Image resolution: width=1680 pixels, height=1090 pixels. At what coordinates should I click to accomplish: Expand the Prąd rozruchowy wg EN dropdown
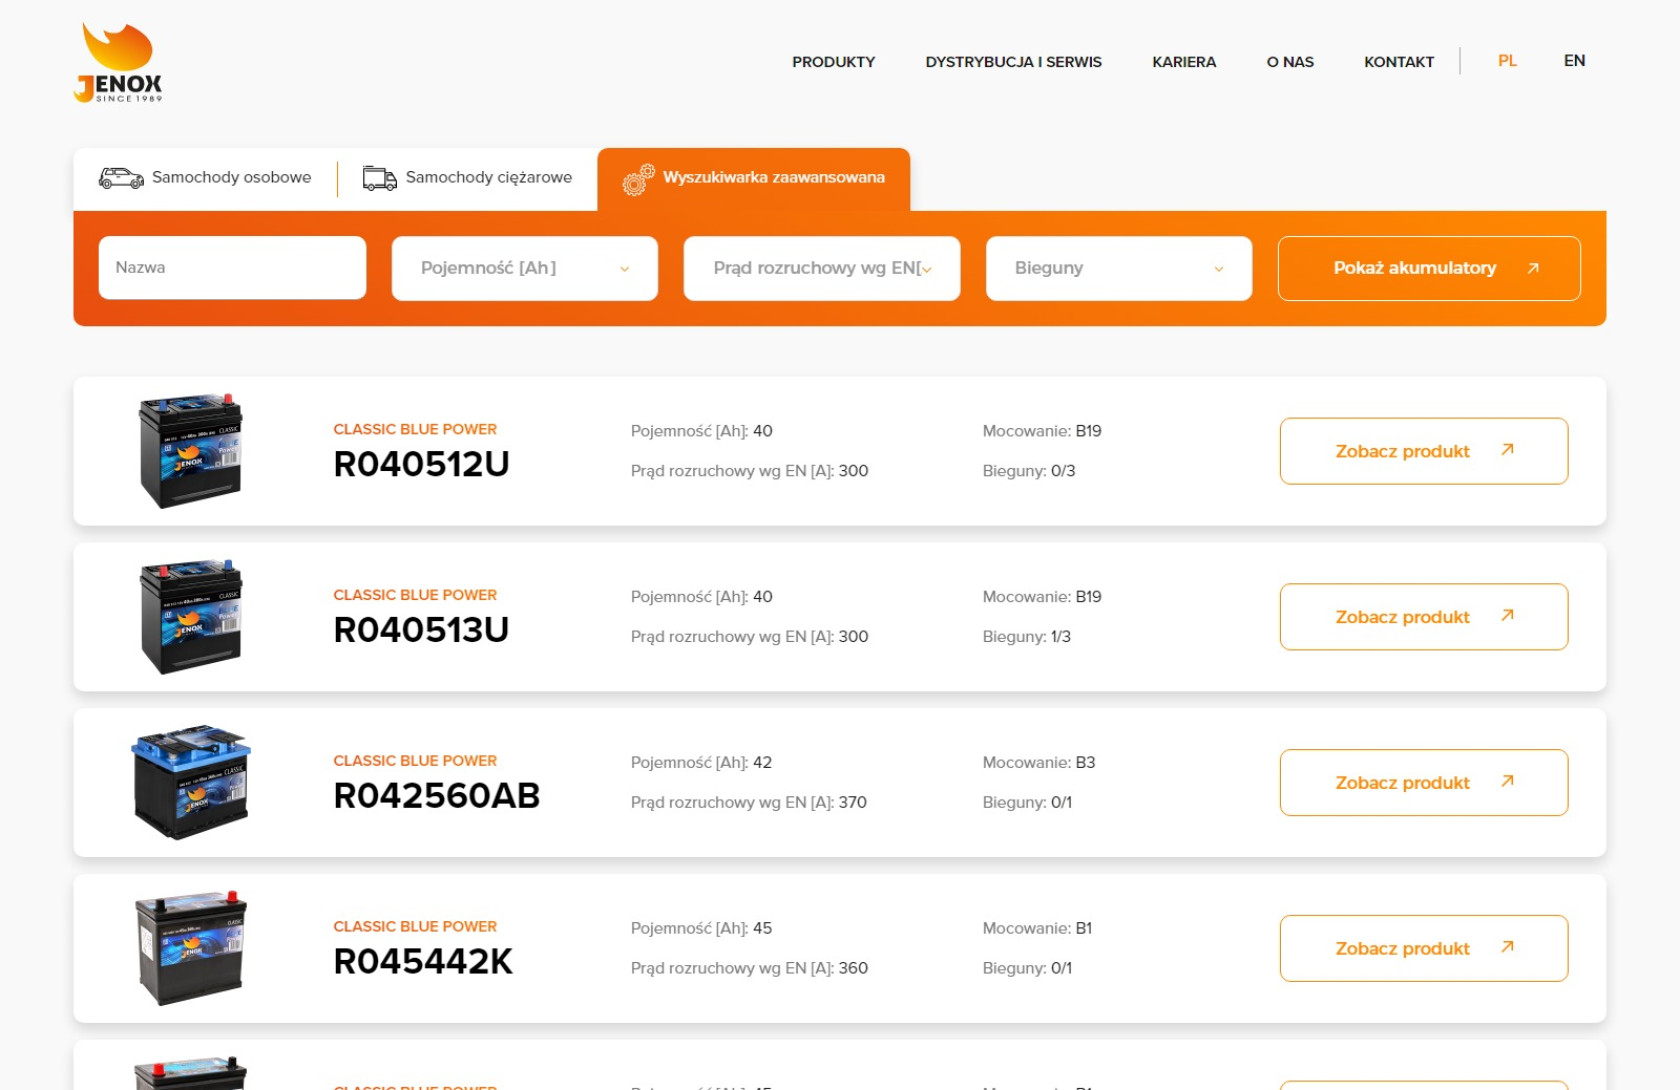click(821, 268)
